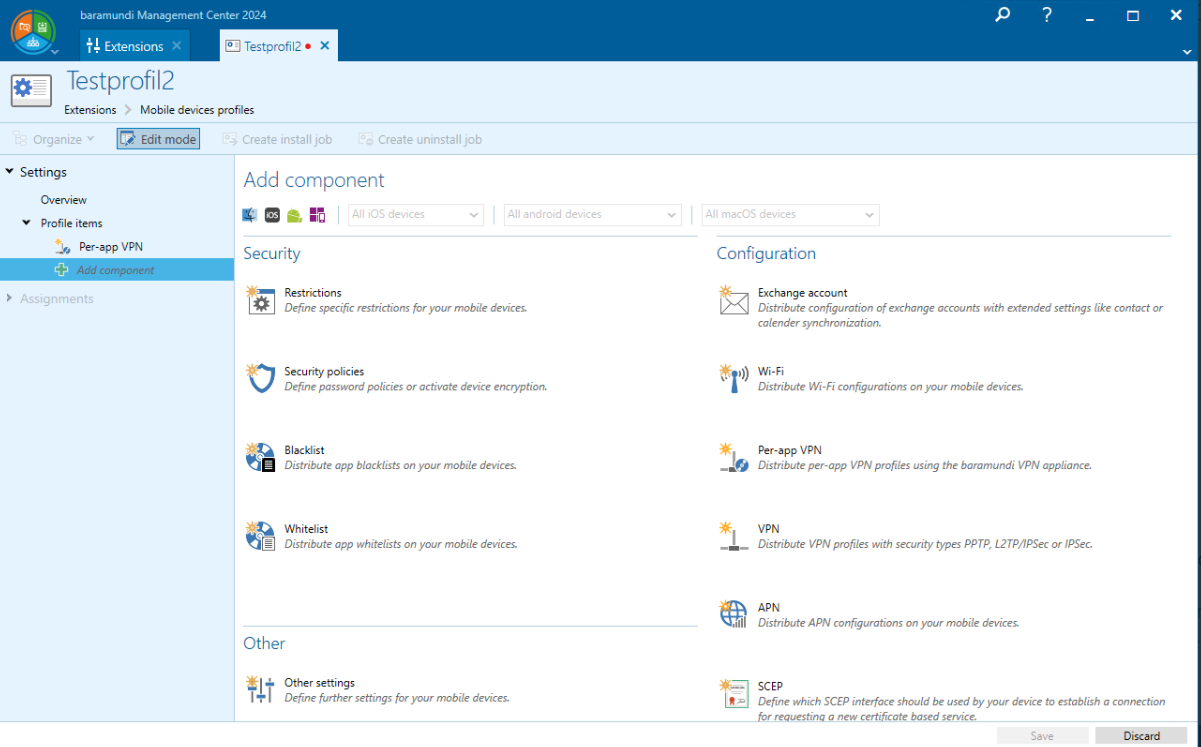Viewport: 1201px width, 747px height.
Task: Open the All android devices dropdown
Action: (593, 214)
